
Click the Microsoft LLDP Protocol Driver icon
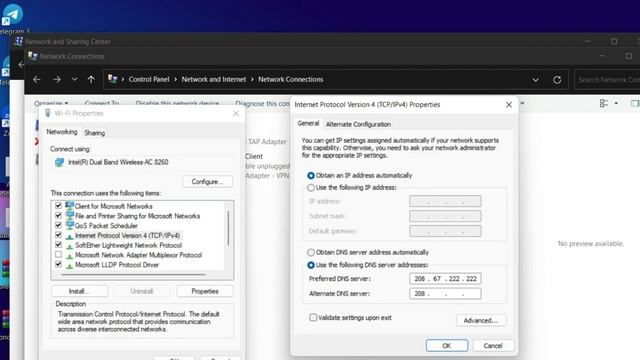[70, 266]
